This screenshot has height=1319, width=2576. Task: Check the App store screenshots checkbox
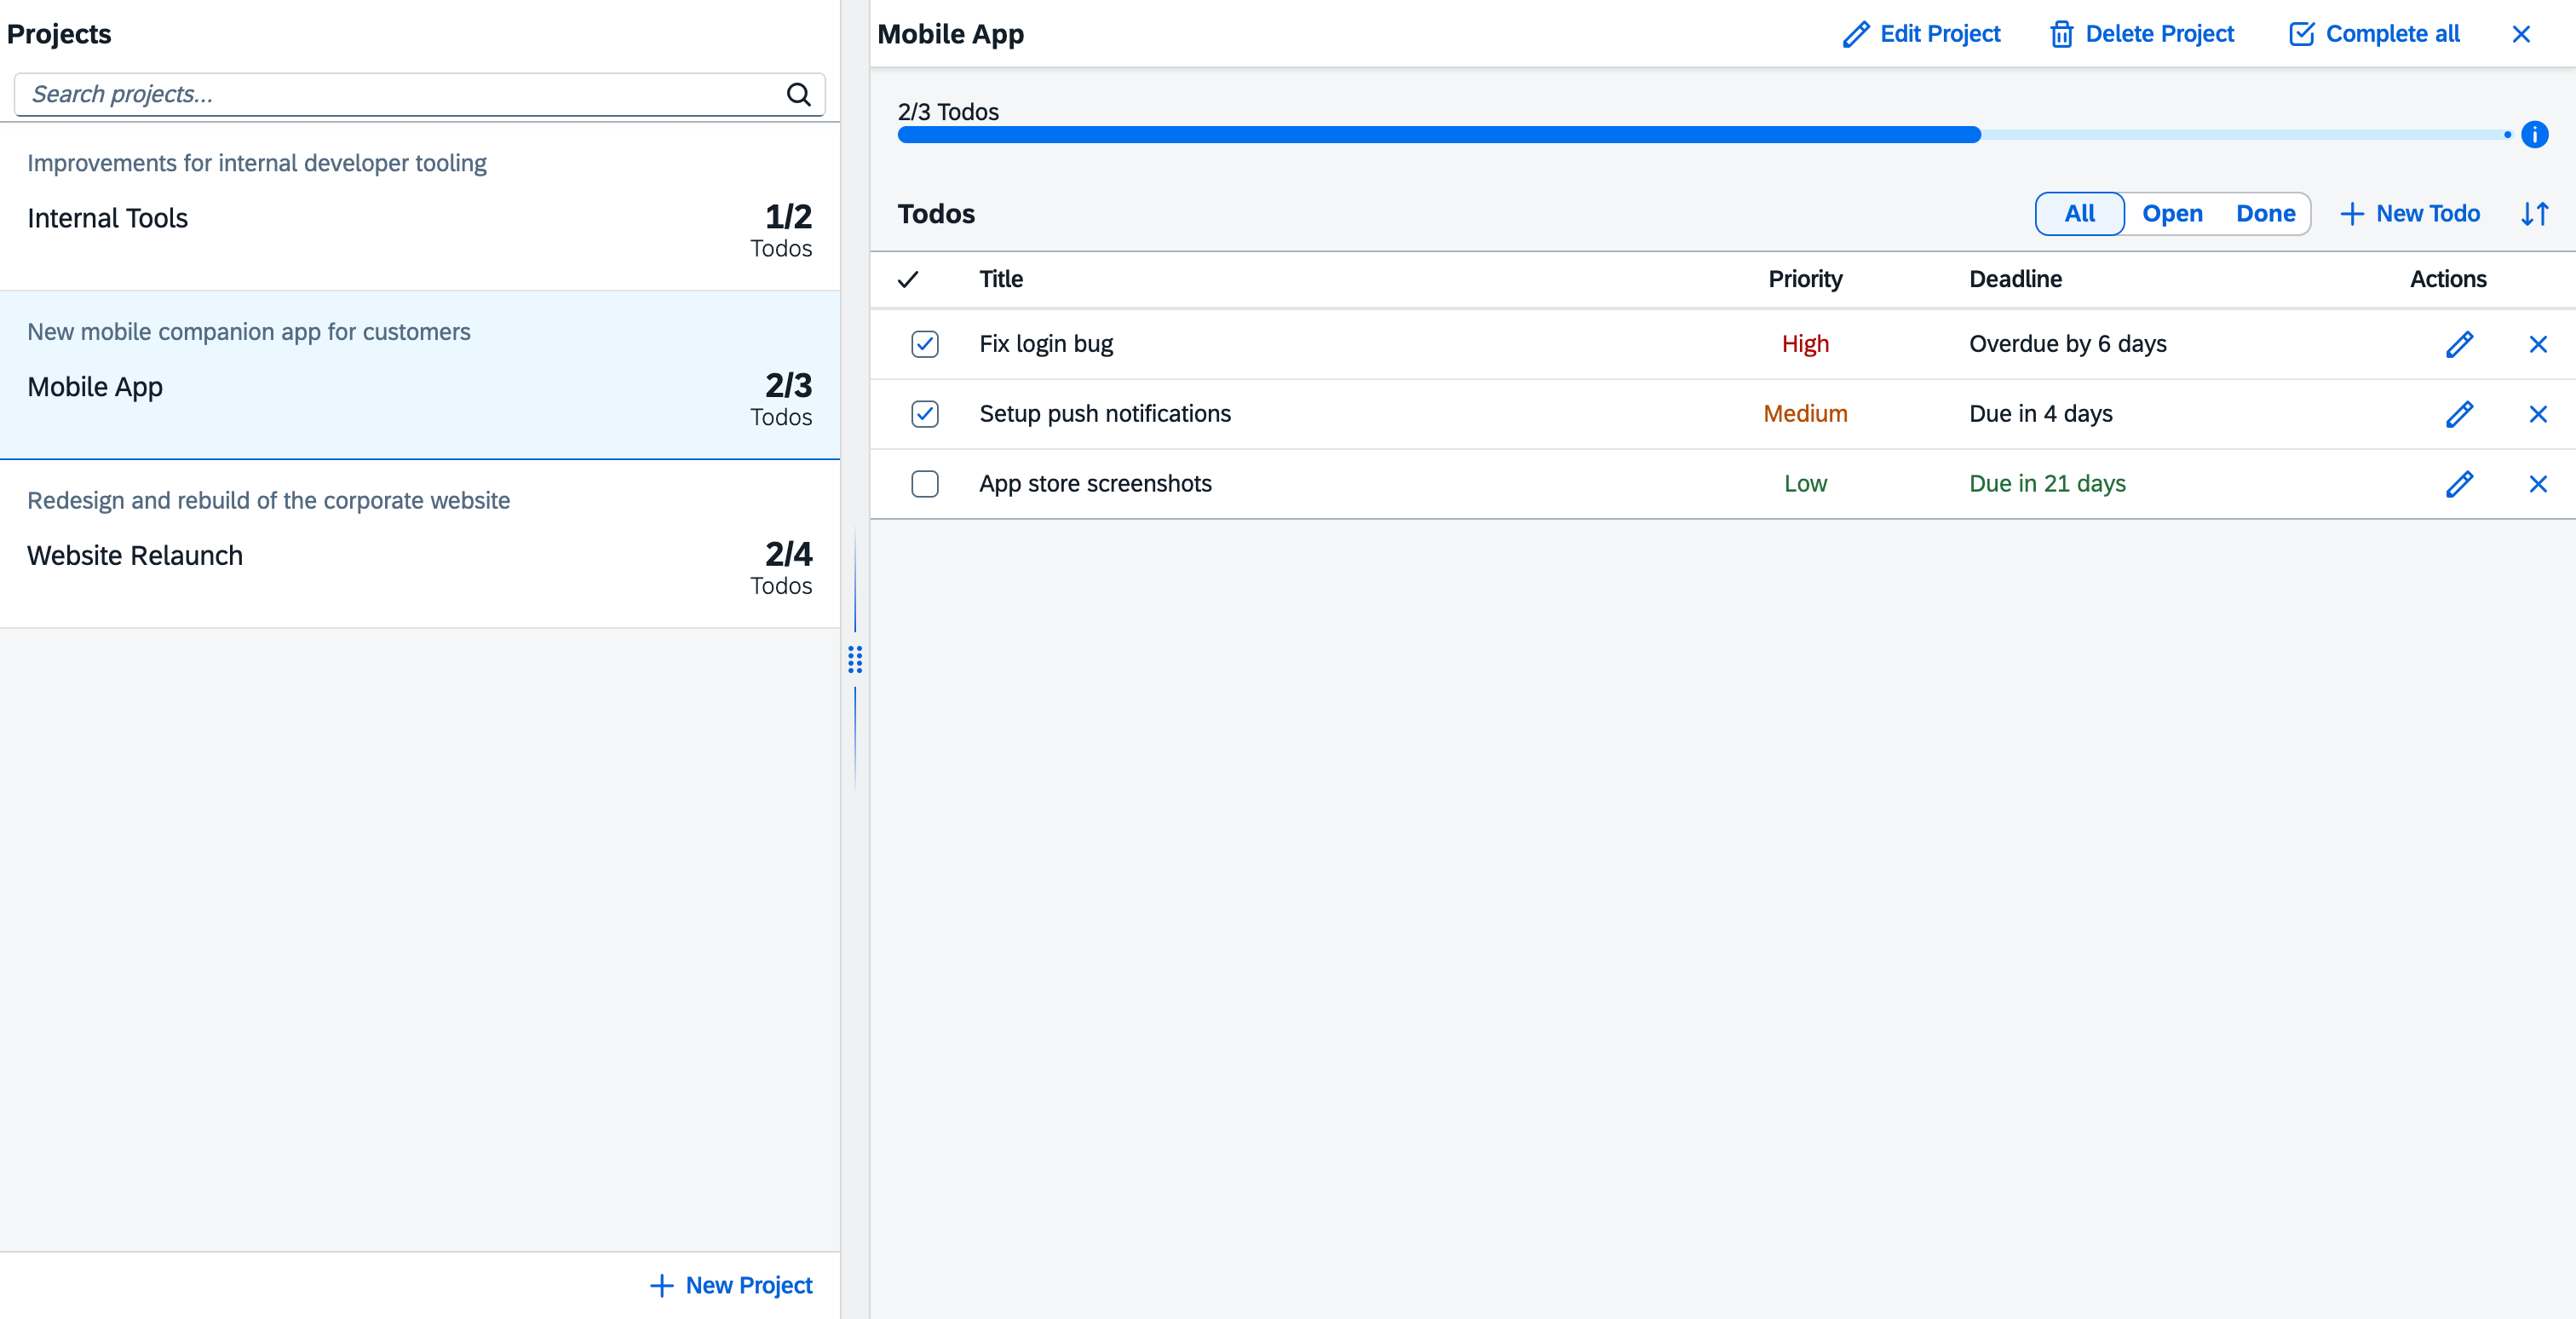925,484
